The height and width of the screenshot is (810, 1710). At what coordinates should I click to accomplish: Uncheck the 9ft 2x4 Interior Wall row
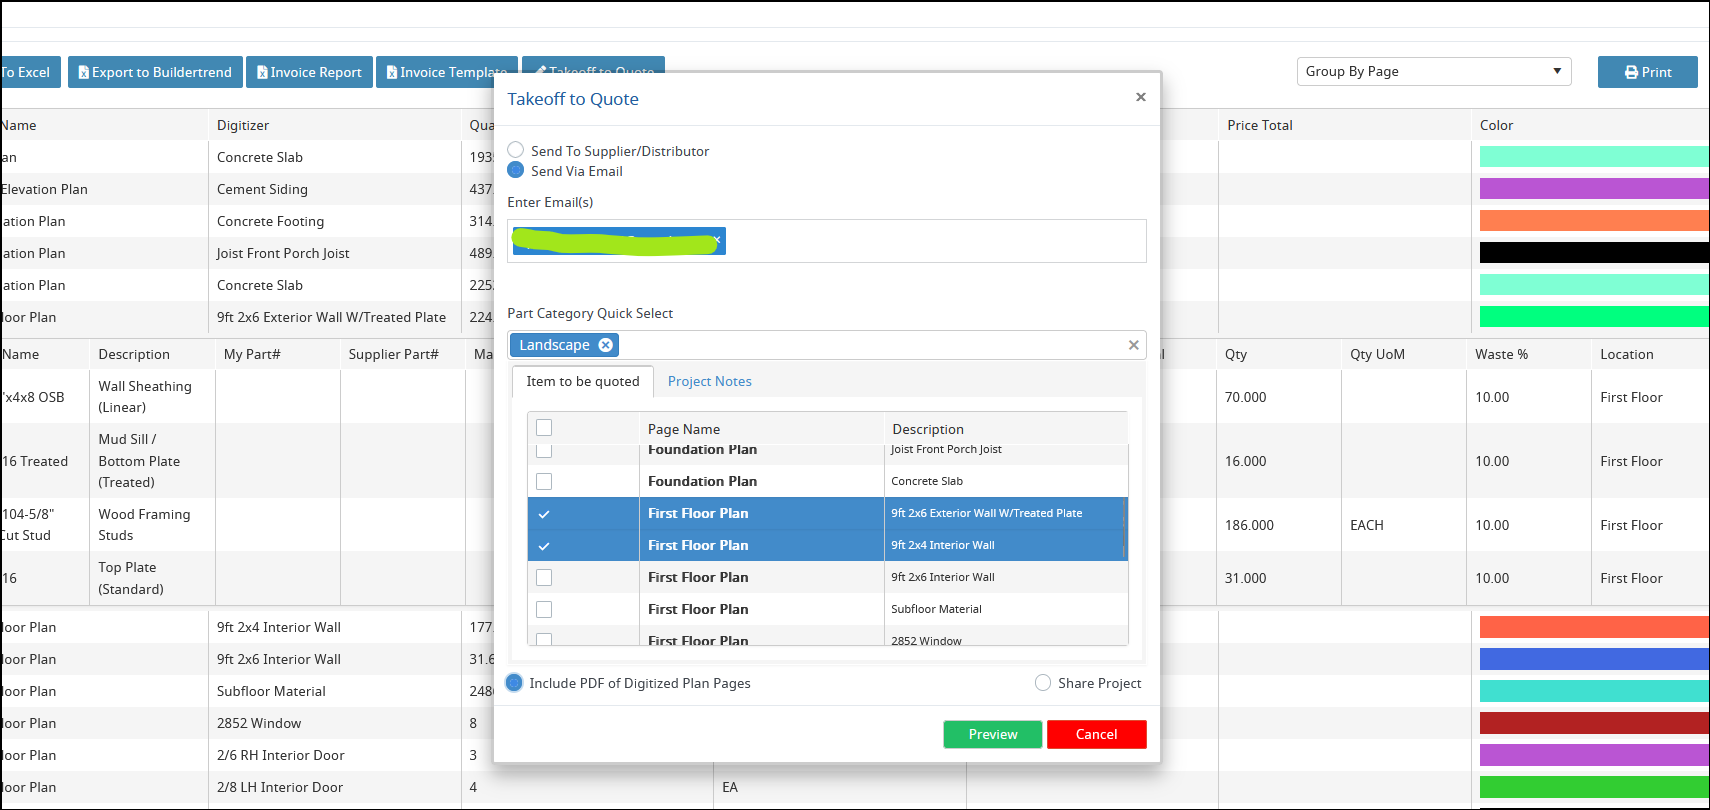[544, 546]
